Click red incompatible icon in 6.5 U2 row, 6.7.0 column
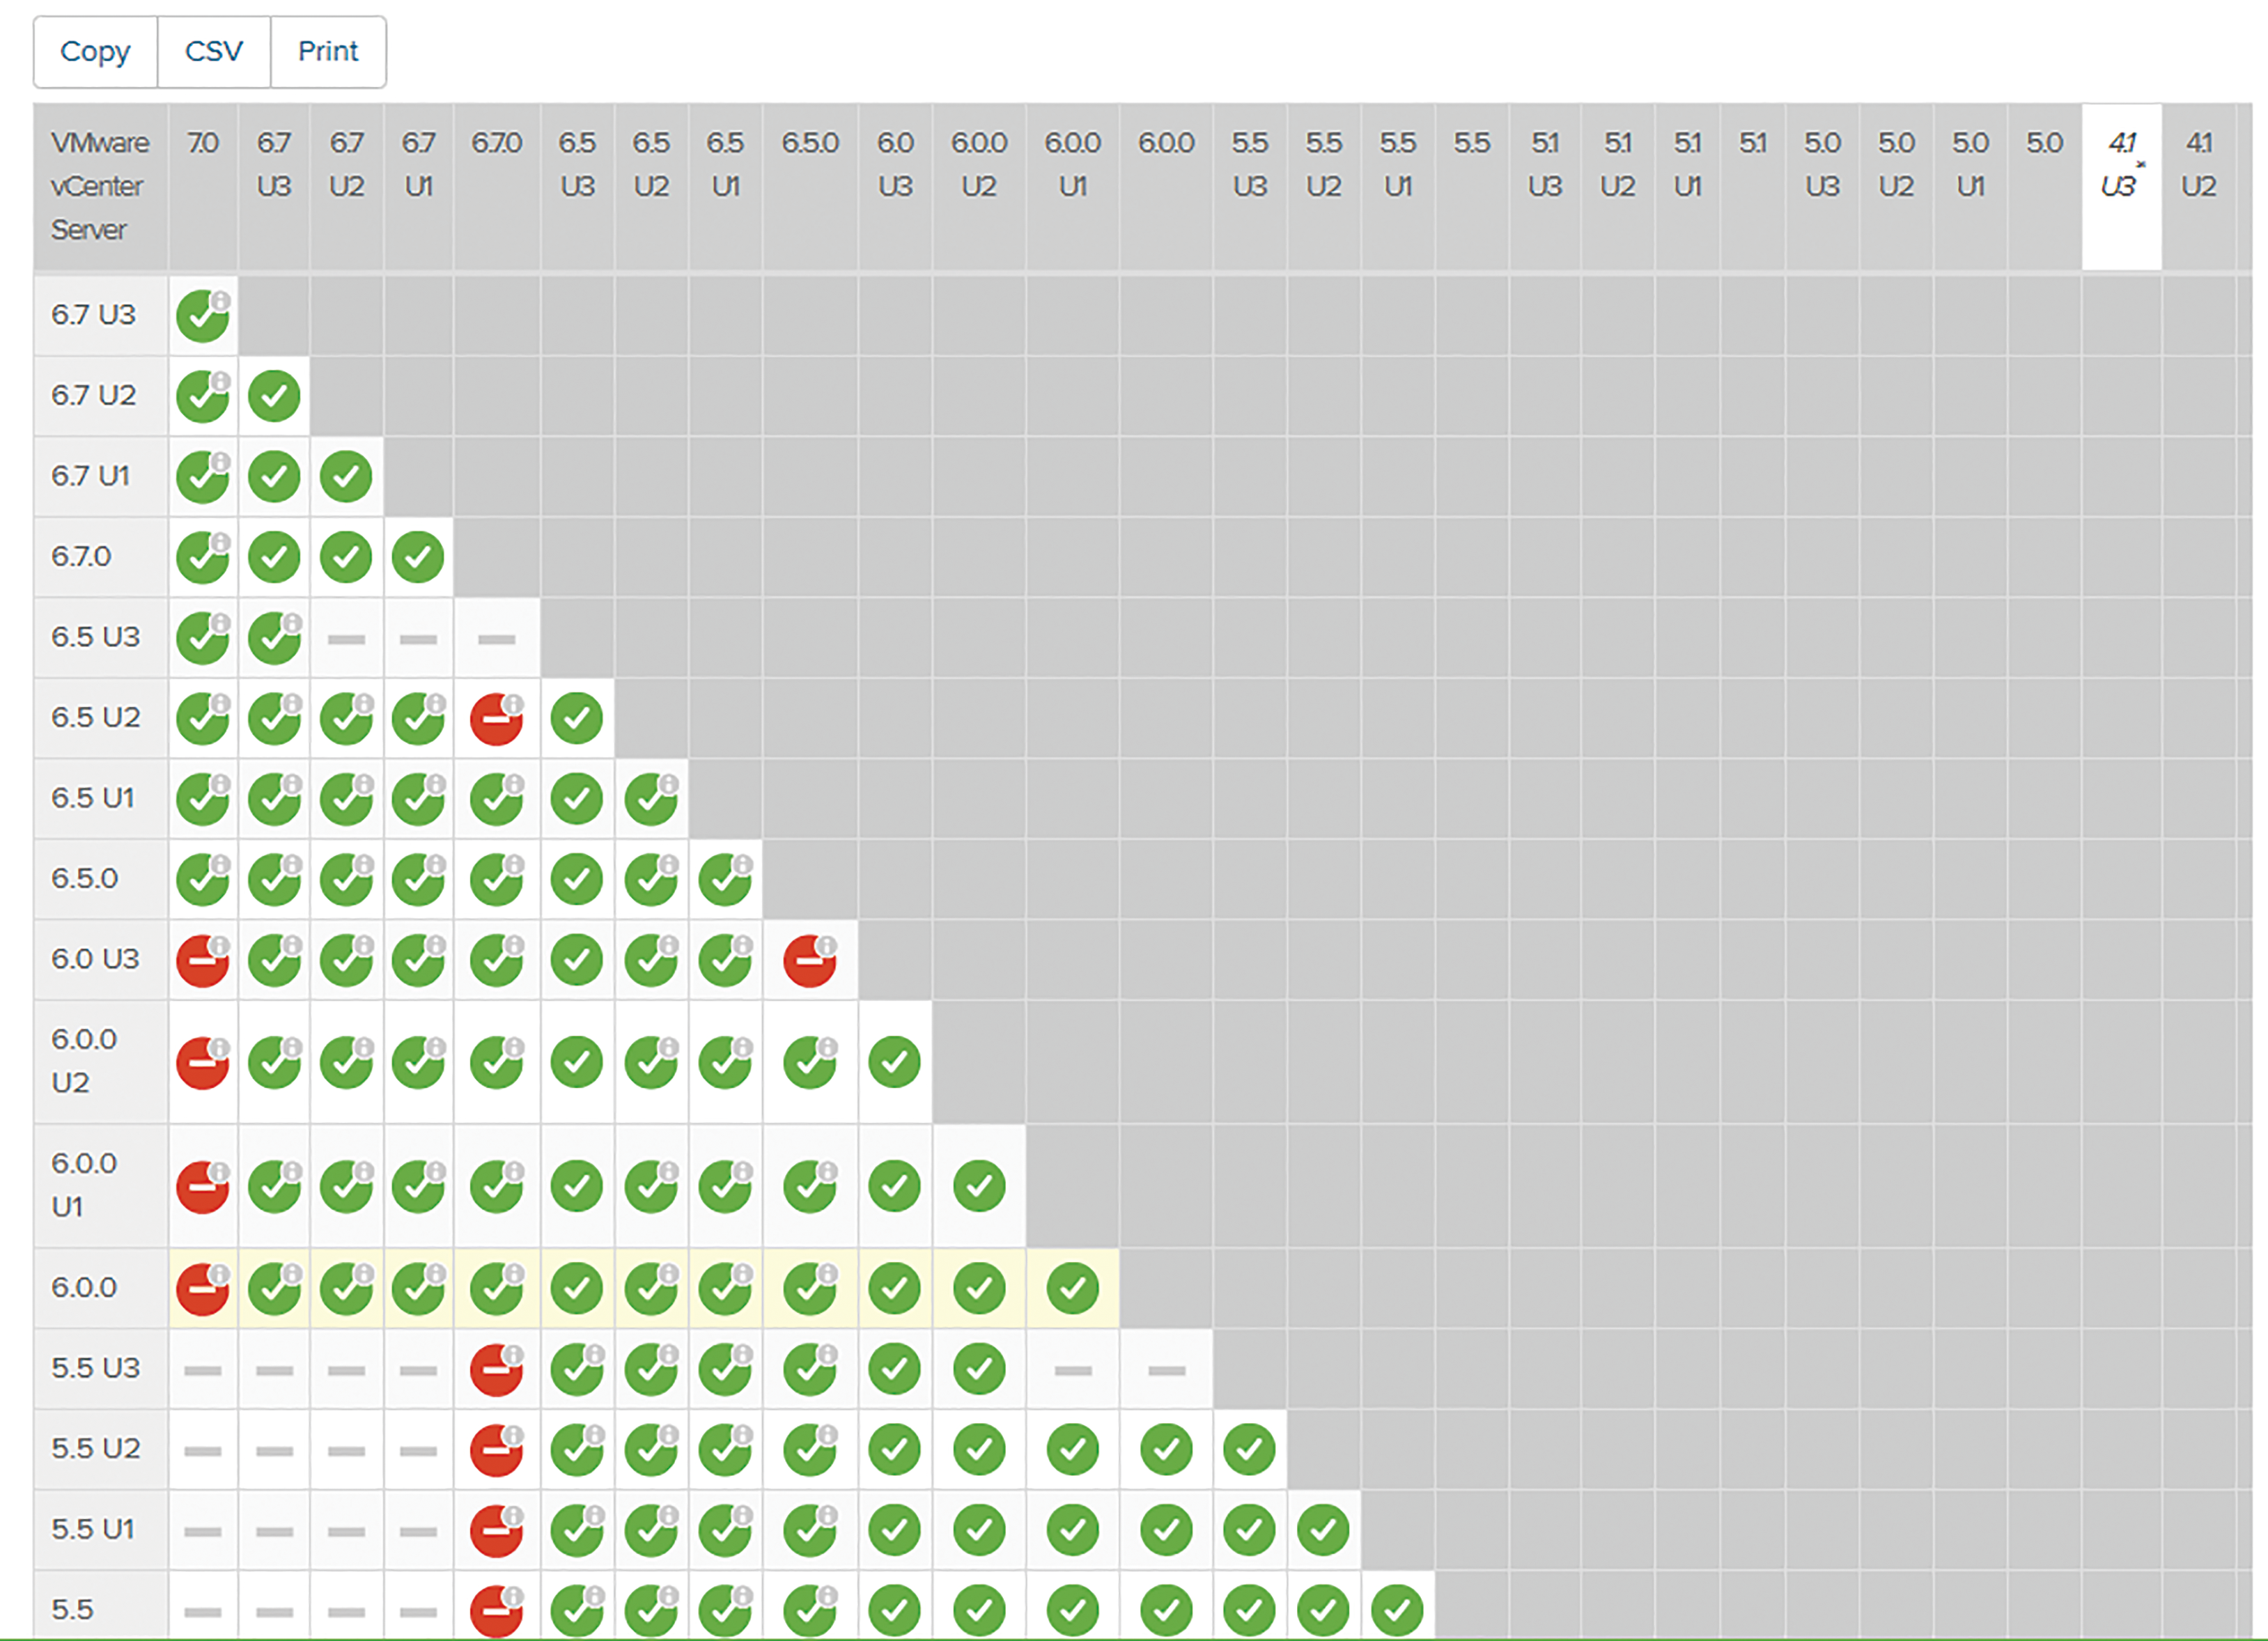 coord(497,719)
